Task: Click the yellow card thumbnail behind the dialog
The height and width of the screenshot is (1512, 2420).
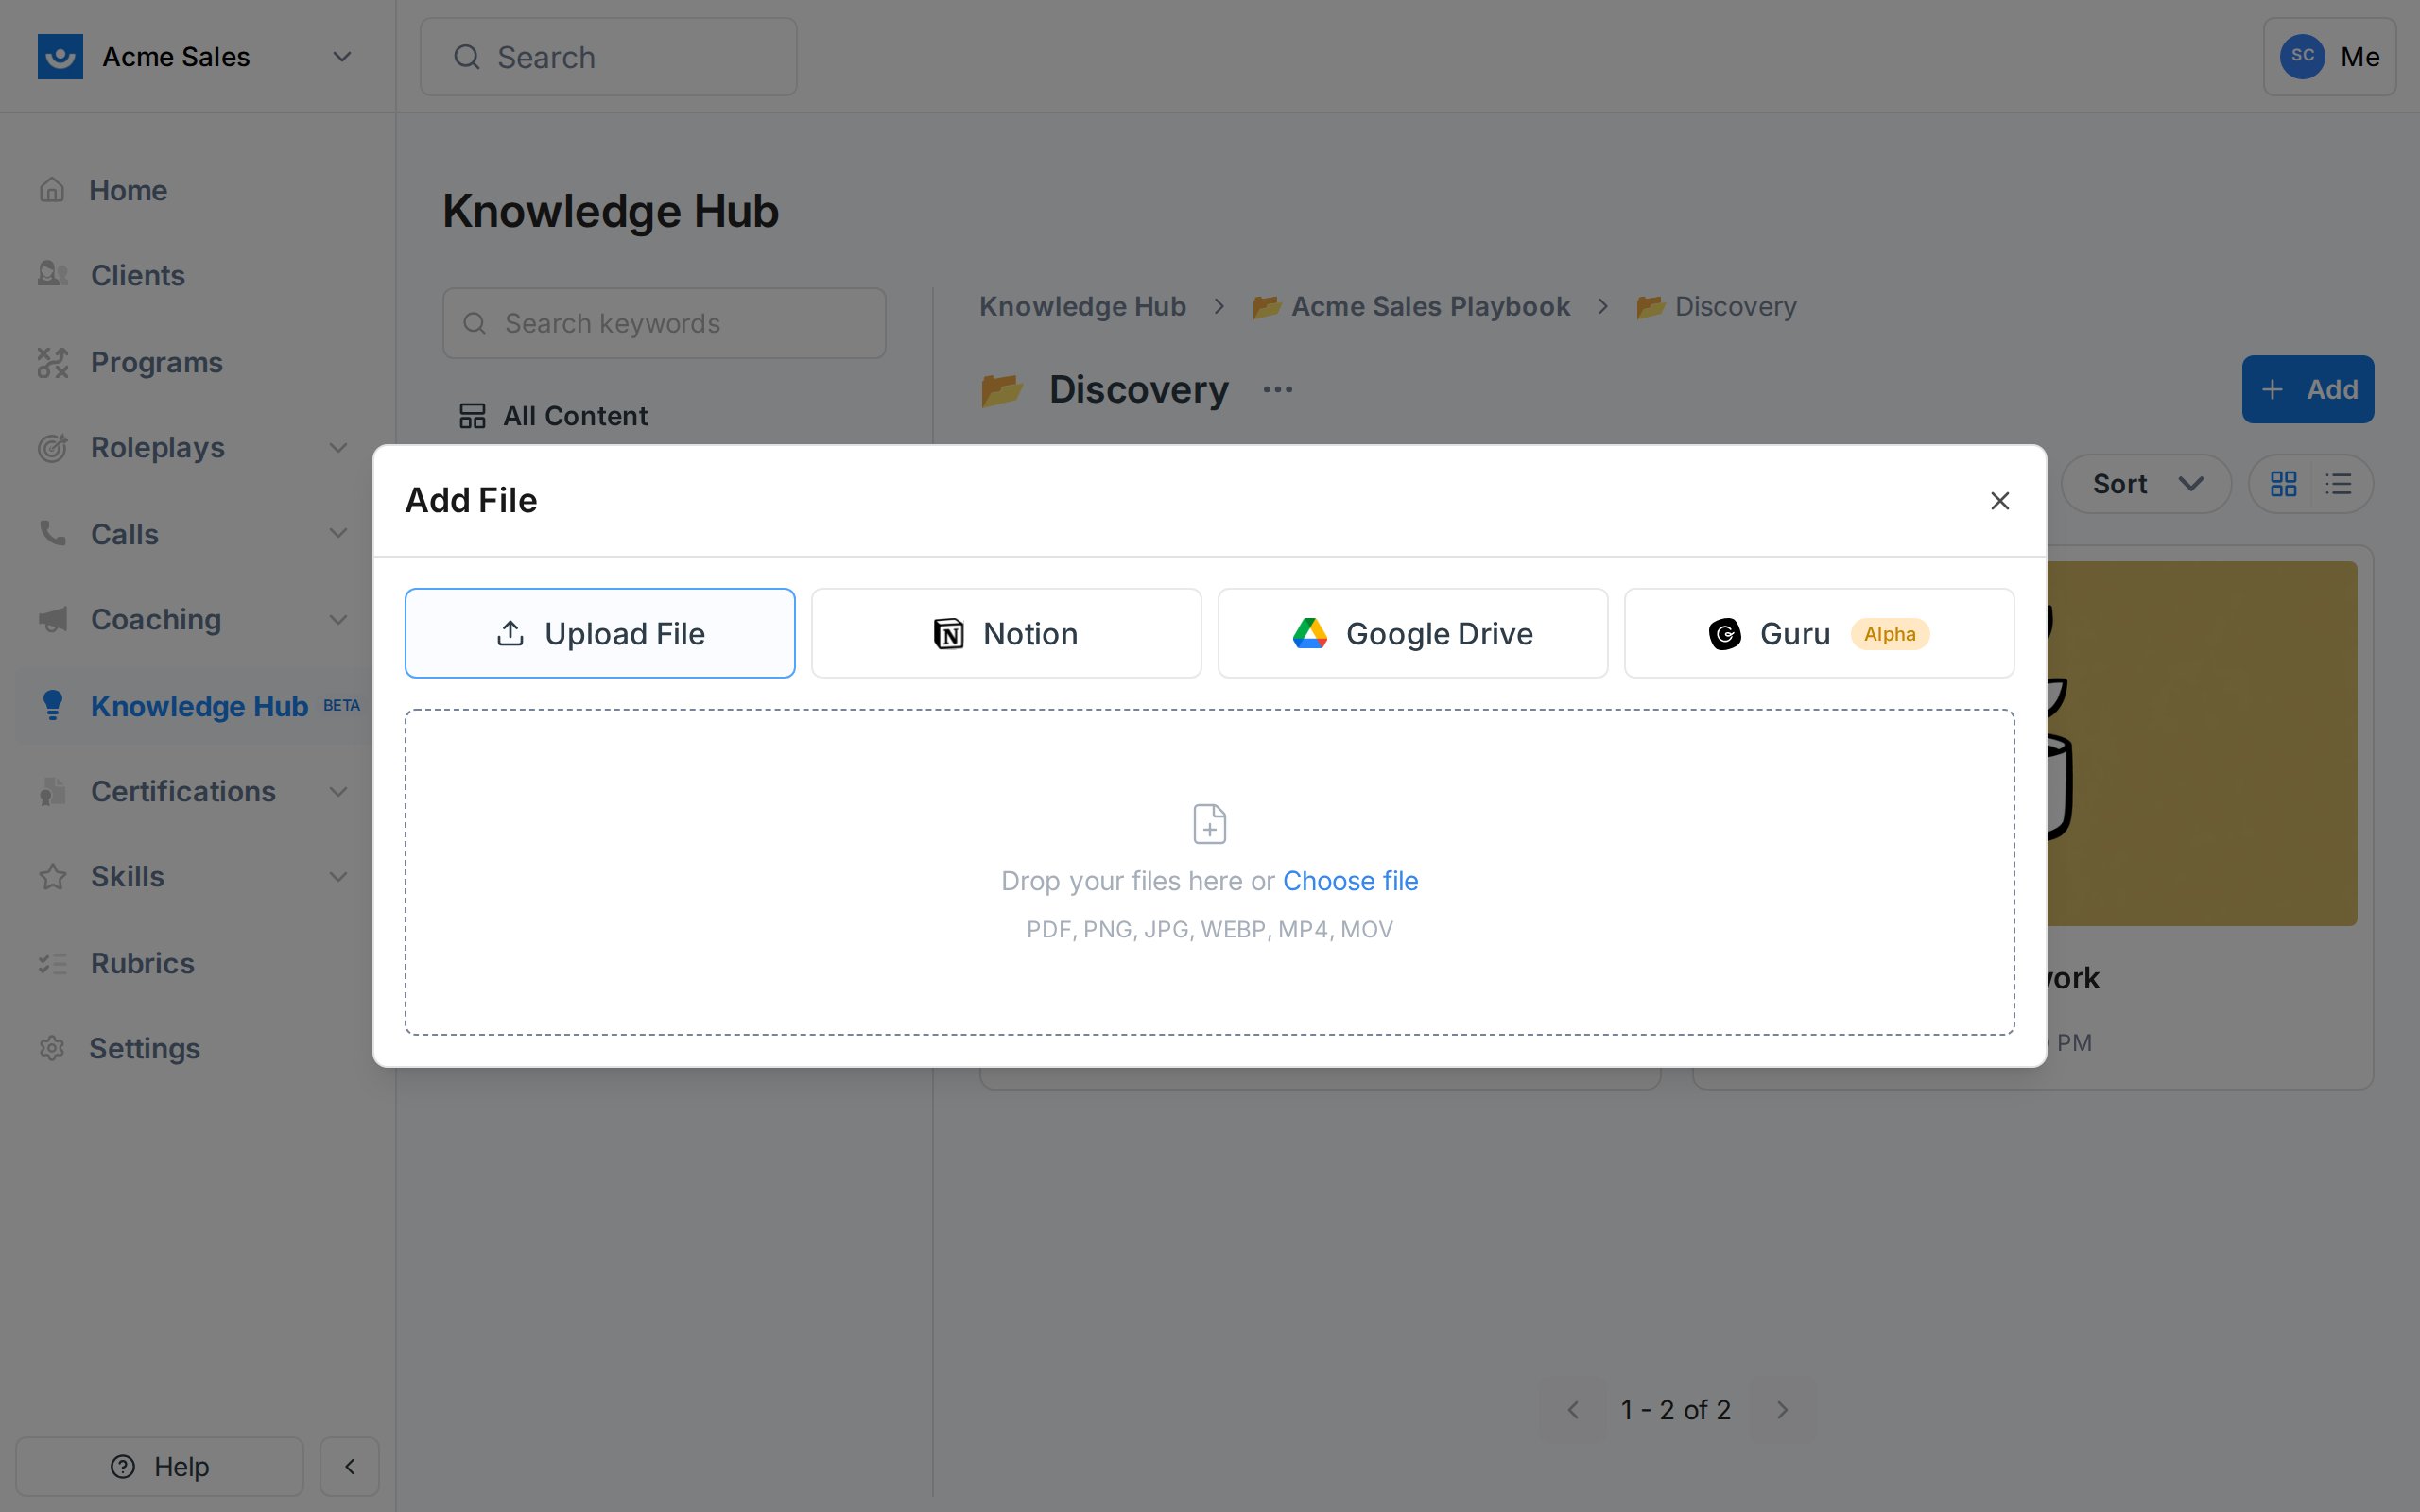Action: (2202, 743)
